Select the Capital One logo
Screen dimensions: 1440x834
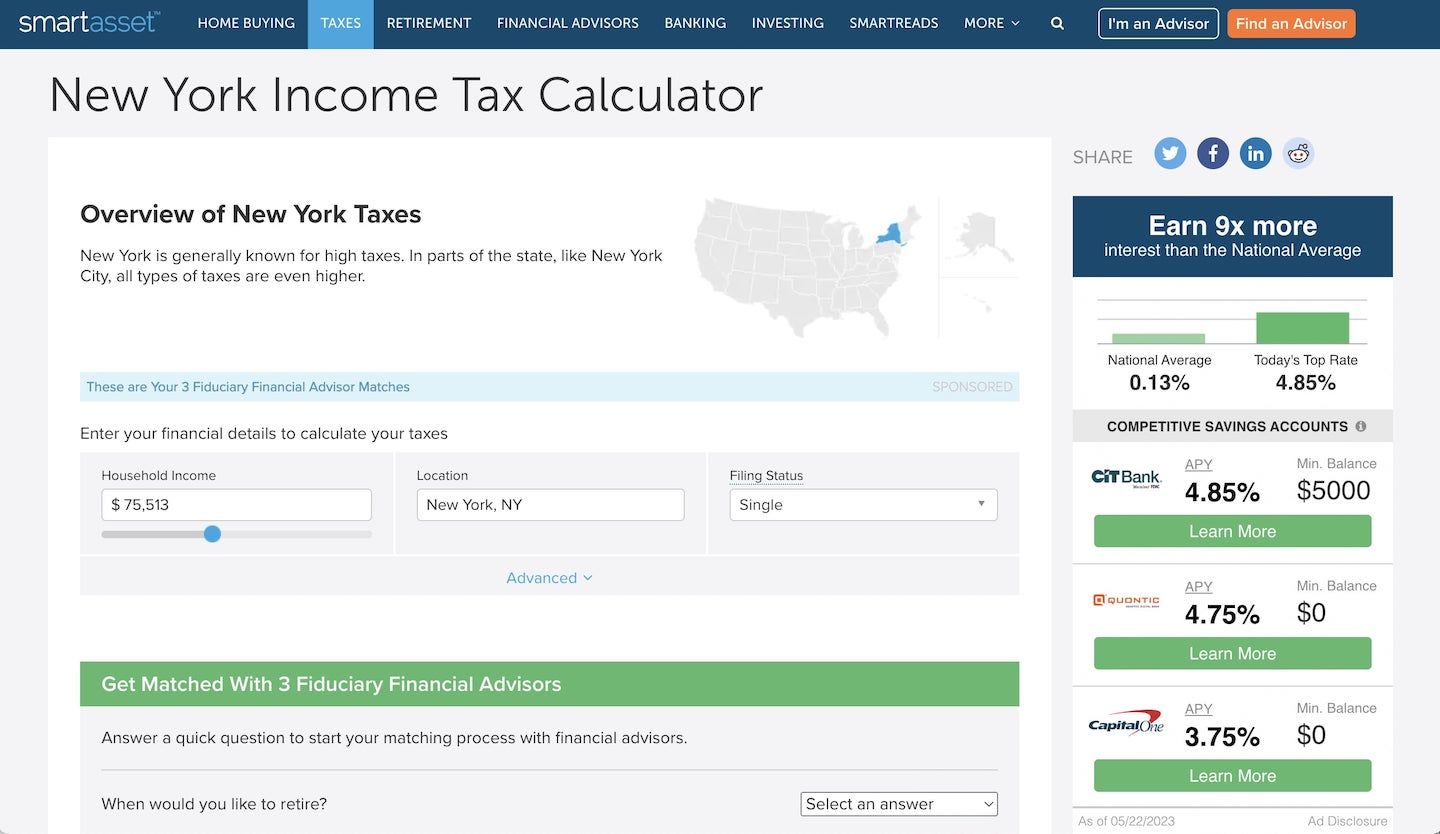coord(1127,722)
